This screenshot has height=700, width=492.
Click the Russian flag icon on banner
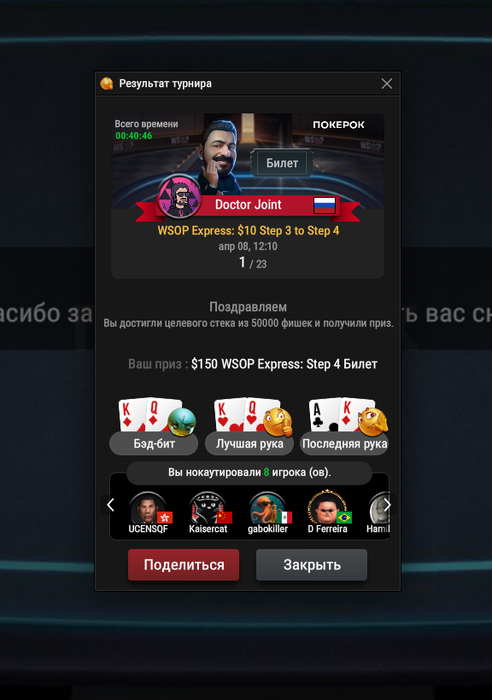coord(325,205)
